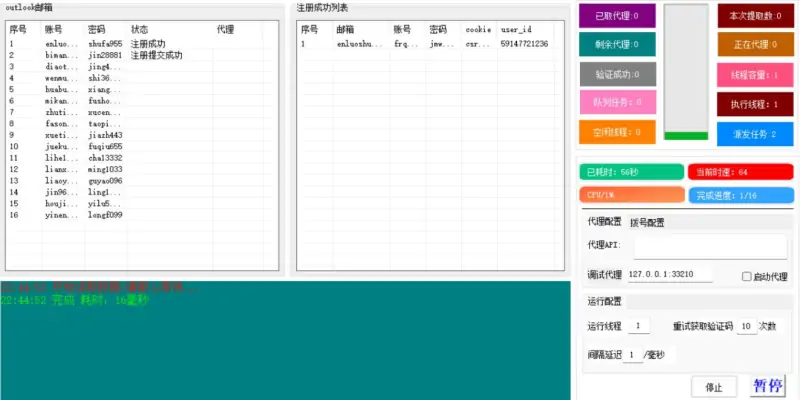The image size is (800, 400).
Task: Click the cookie column header
Action: click(479, 30)
